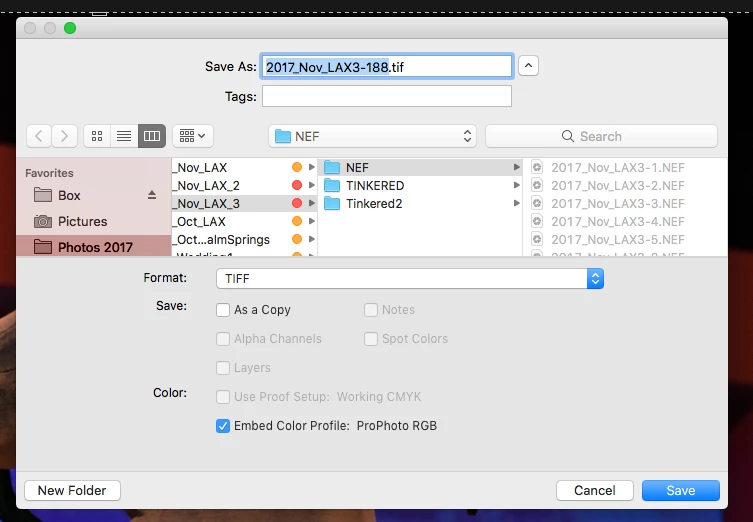The image size is (753, 522).
Task: Click the green zoom window button
Action: coord(70,28)
